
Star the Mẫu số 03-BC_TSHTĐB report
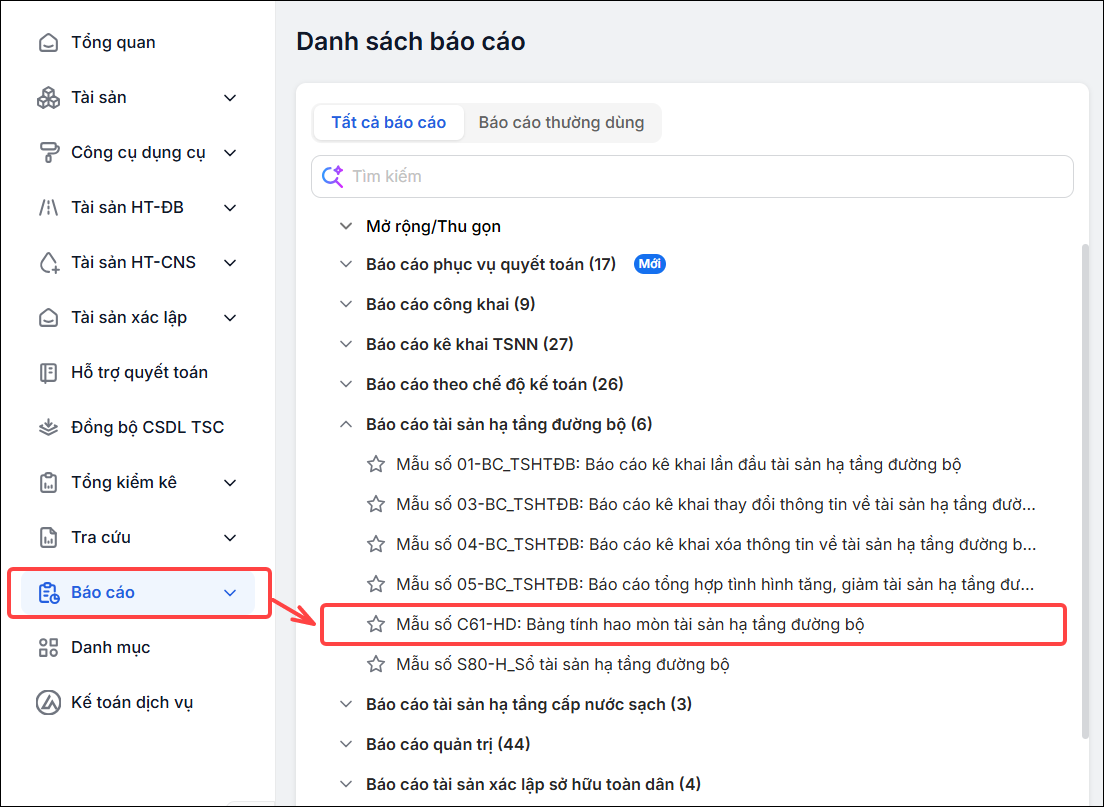(376, 504)
